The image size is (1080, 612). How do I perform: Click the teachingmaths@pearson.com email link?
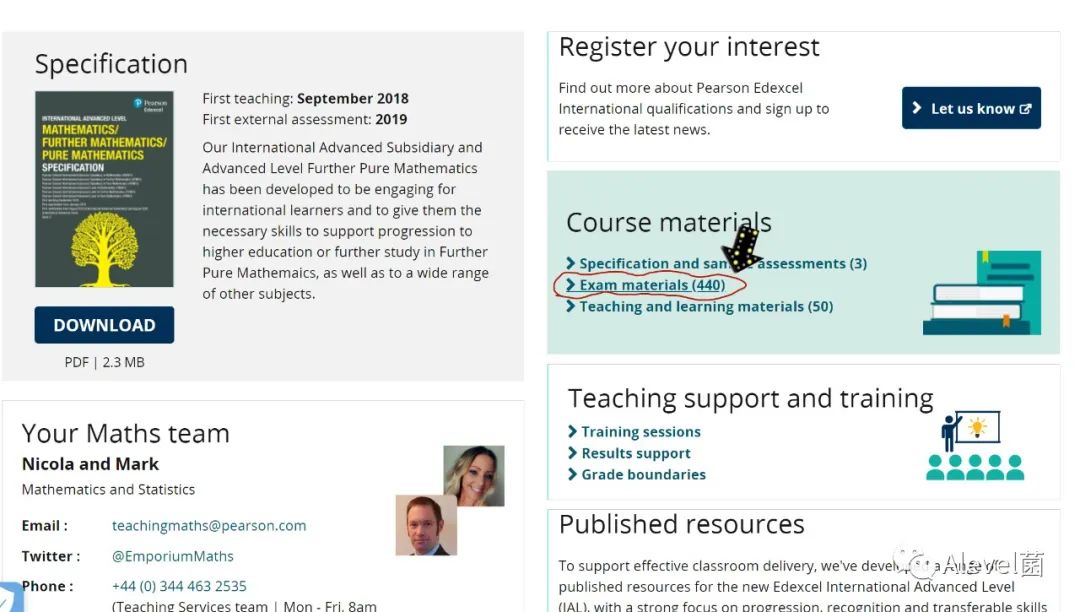pyautogui.click(x=209, y=525)
